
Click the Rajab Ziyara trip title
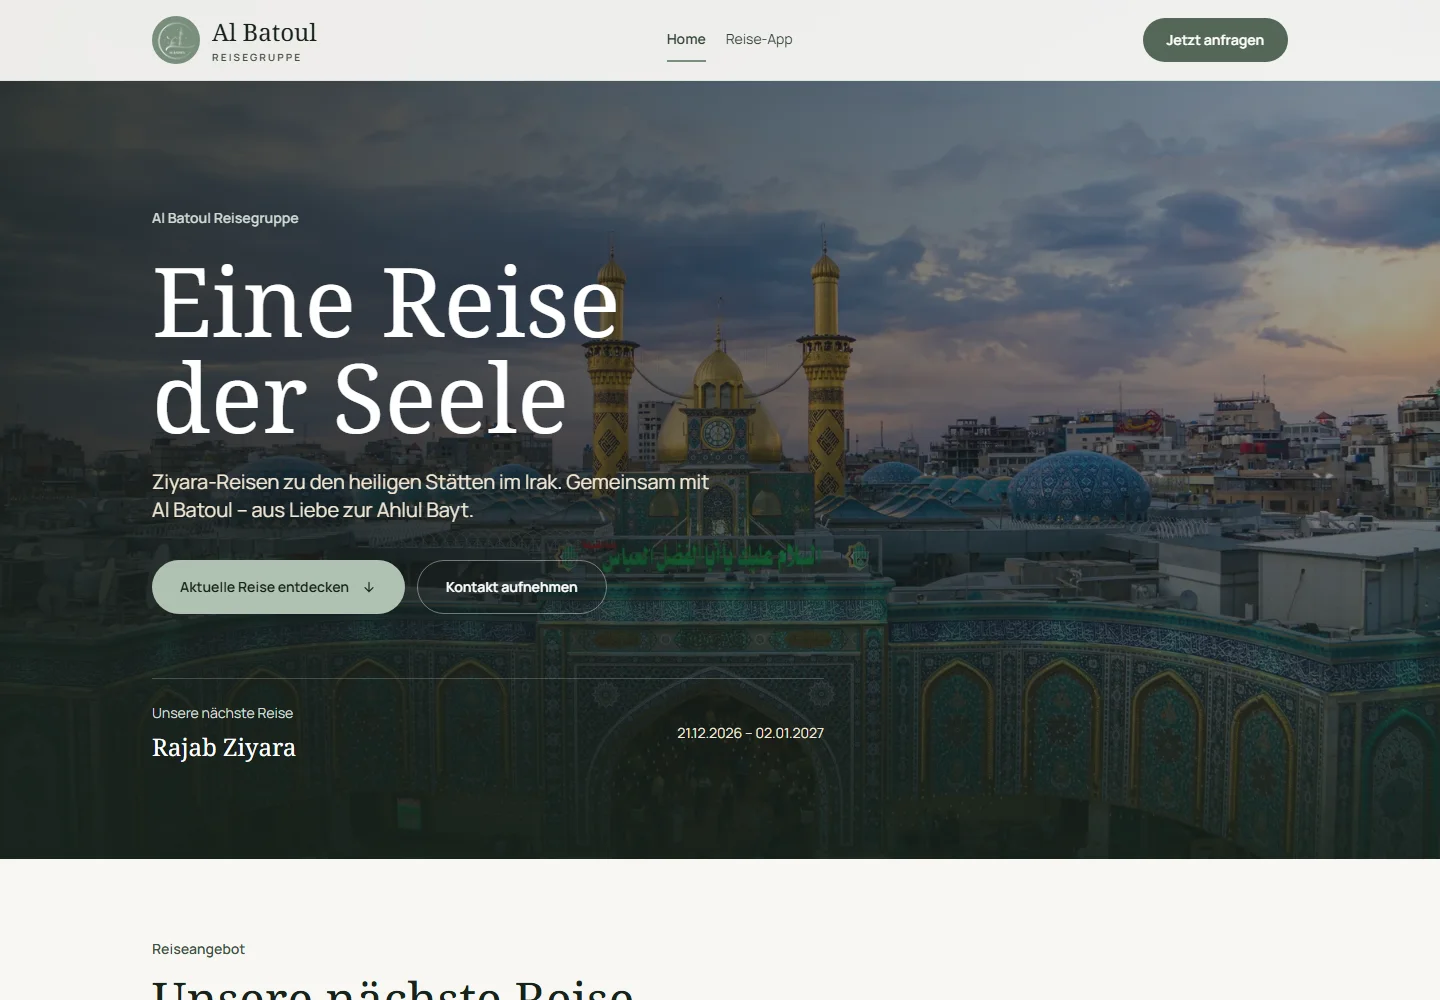pos(224,748)
